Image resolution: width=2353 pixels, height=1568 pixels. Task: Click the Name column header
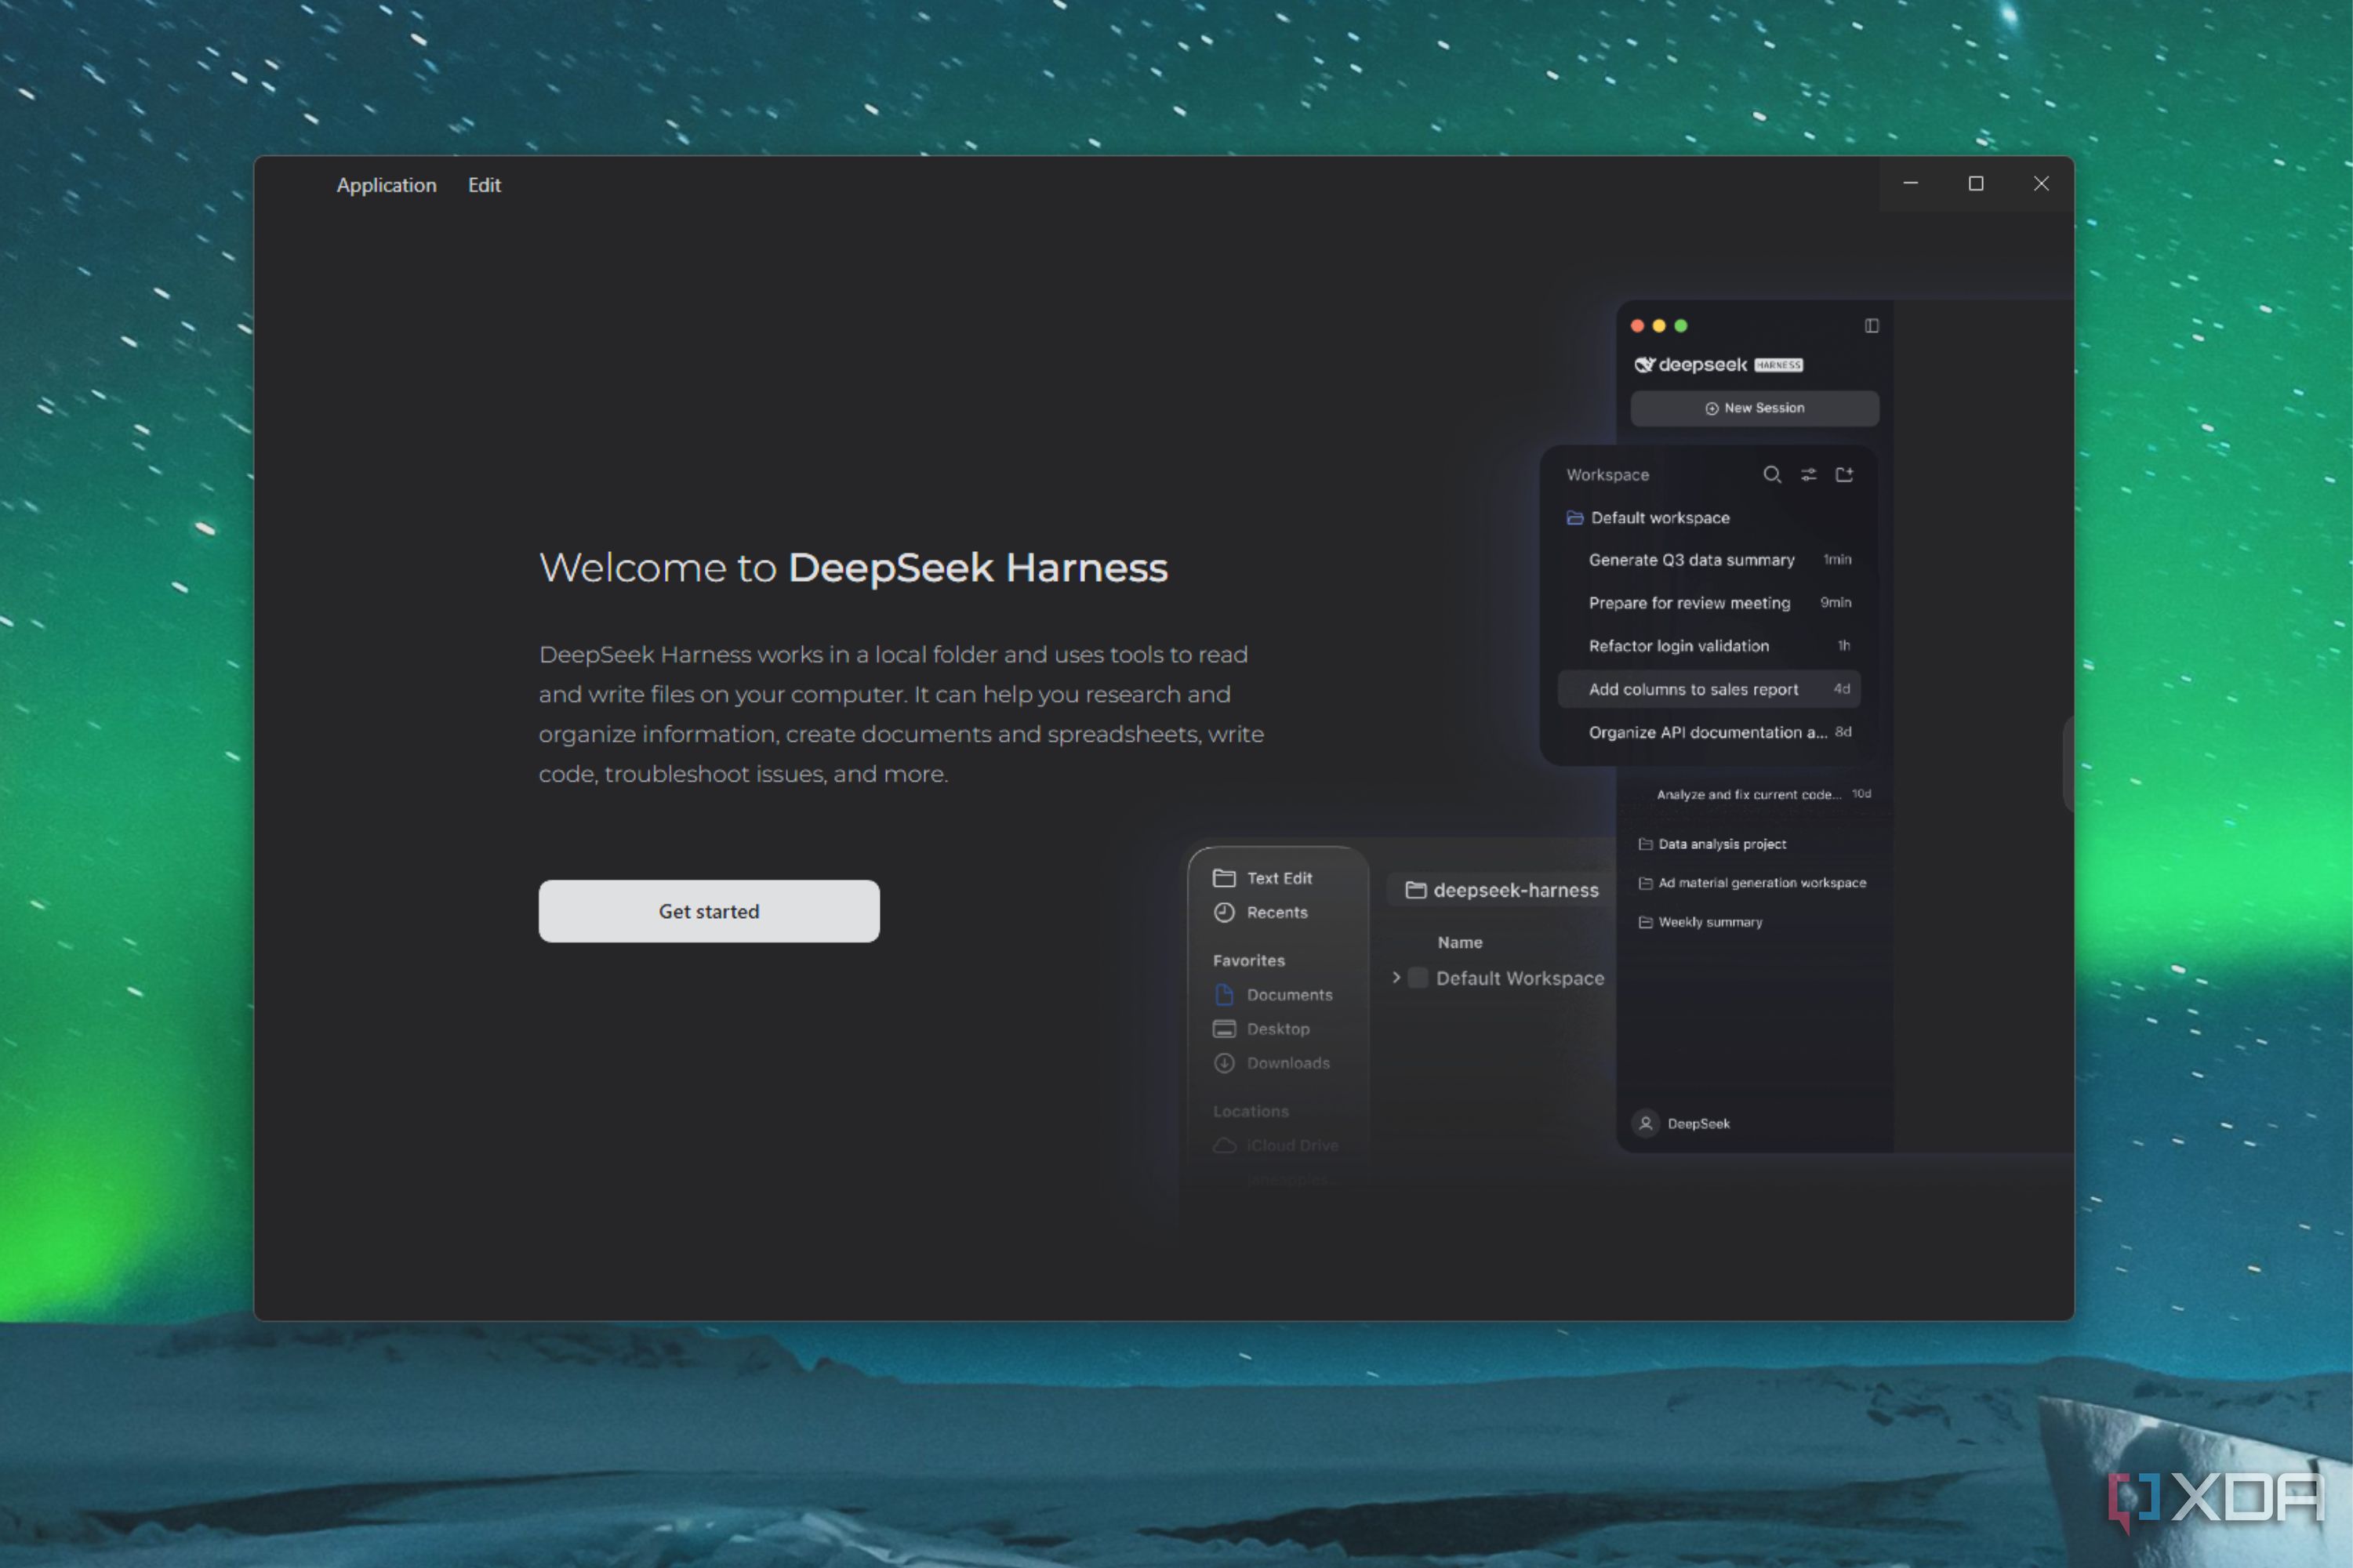click(x=1460, y=942)
